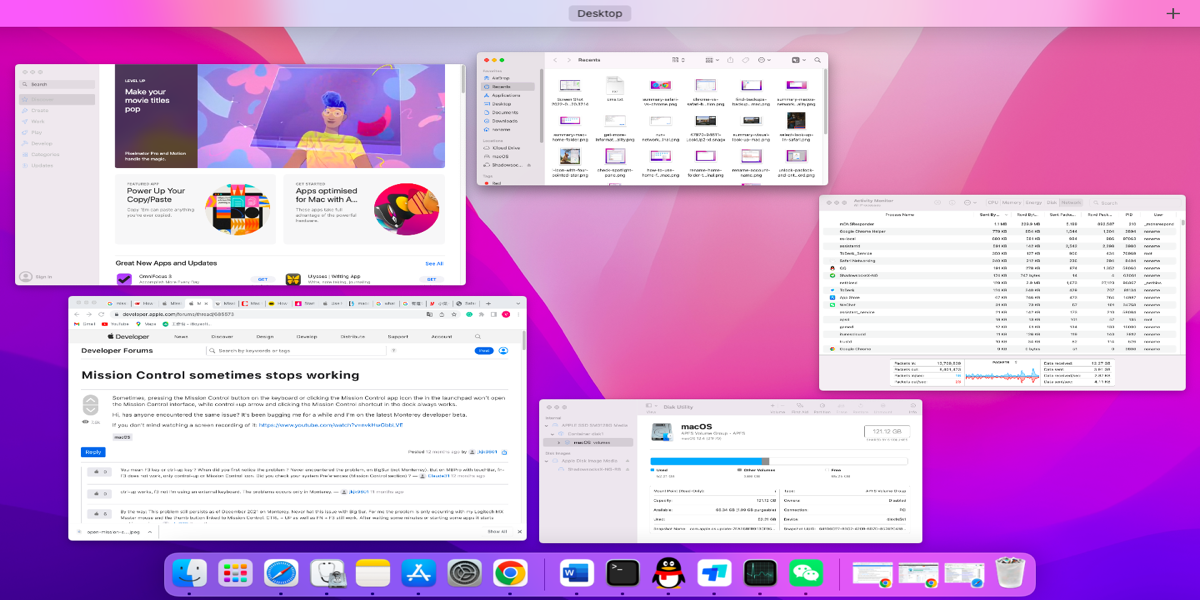Image resolution: width=1200 pixels, height=600 pixels.
Task: Select the Desktop space at top
Action: click(x=600, y=13)
